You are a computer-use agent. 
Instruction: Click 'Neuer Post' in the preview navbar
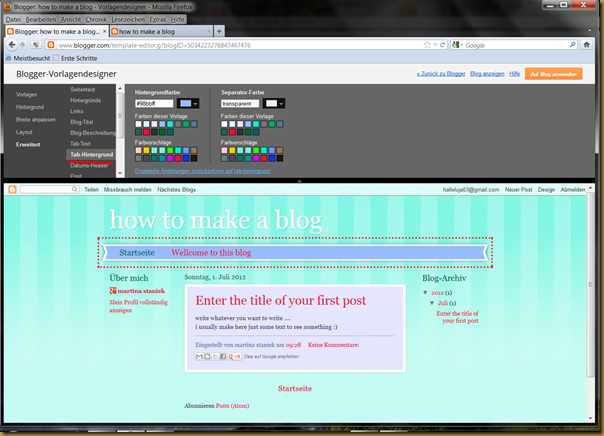[x=518, y=189]
